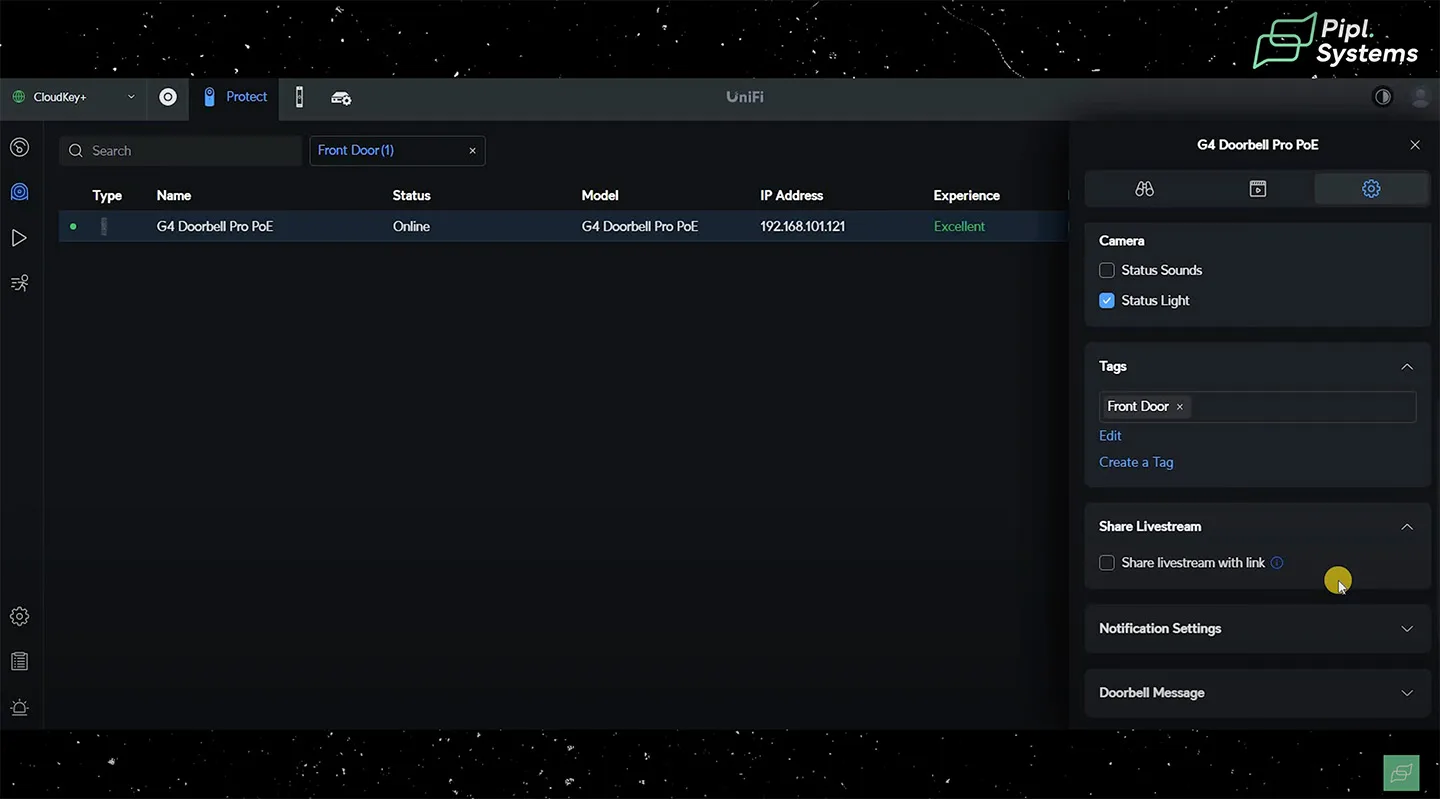Screen dimensions: 1440x799
Task: Sort by the IP Address column header
Action: (x=791, y=196)
